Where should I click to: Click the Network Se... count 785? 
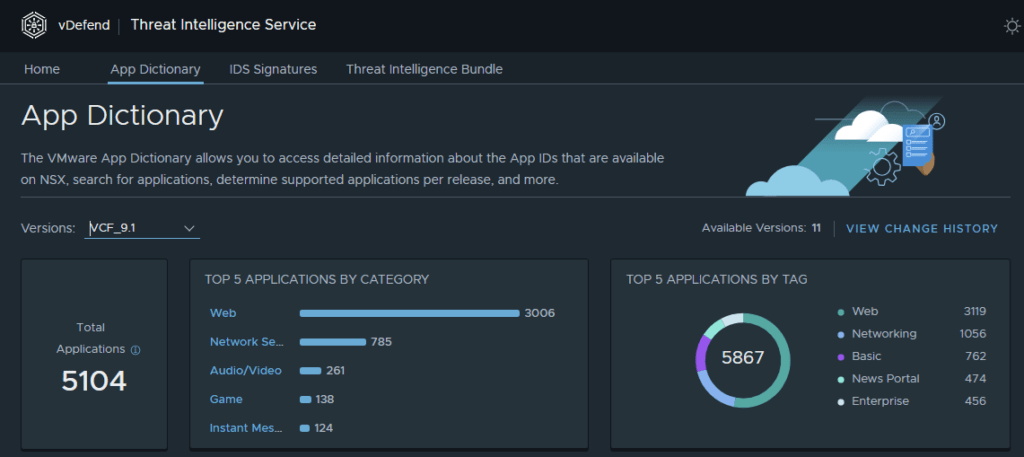coord(381,341)
